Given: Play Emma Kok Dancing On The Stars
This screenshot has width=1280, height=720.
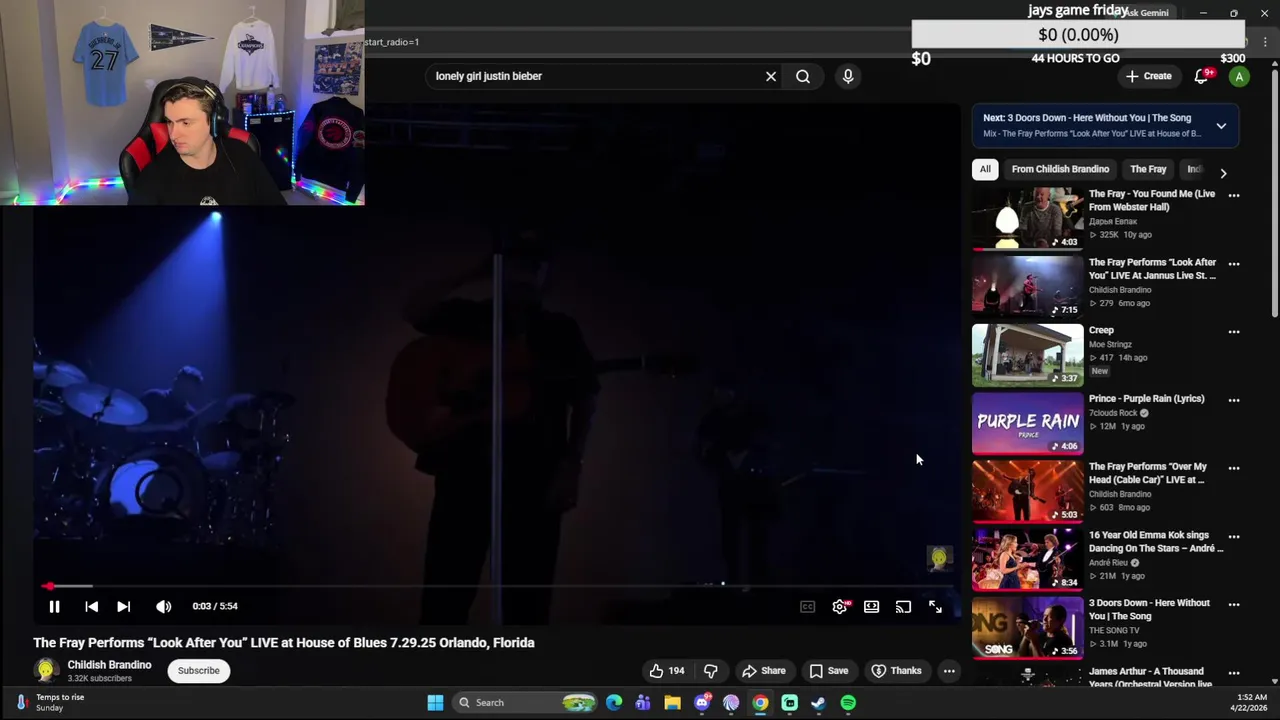Looking at the screenshot, I should click(1027, 558).
